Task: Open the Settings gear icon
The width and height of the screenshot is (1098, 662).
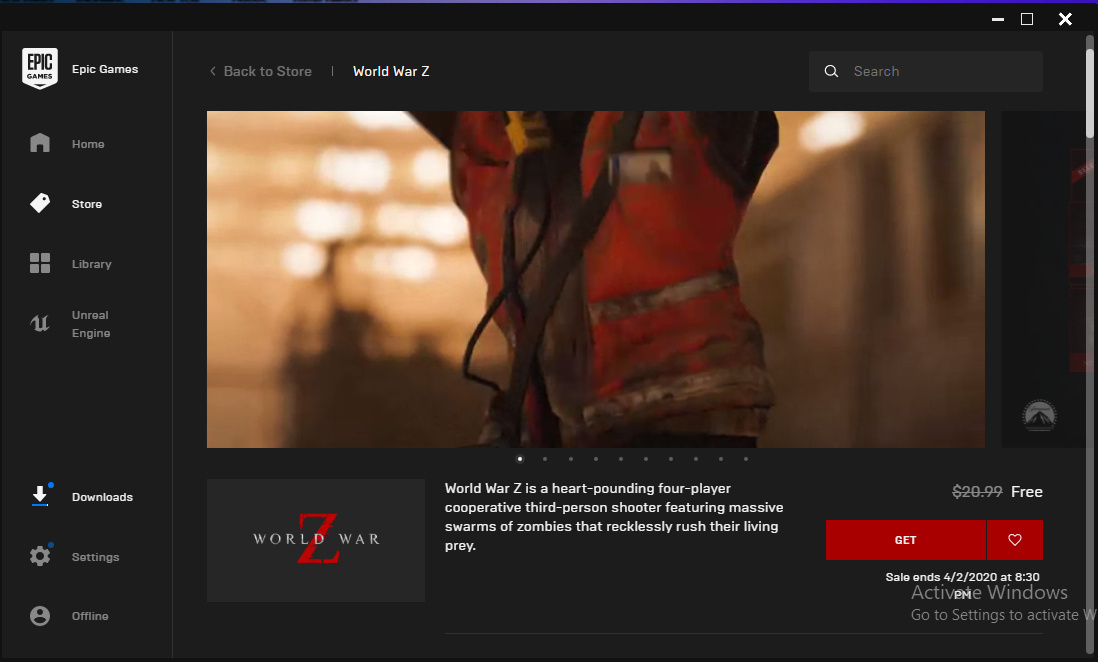Action: (x=40, y=556)
